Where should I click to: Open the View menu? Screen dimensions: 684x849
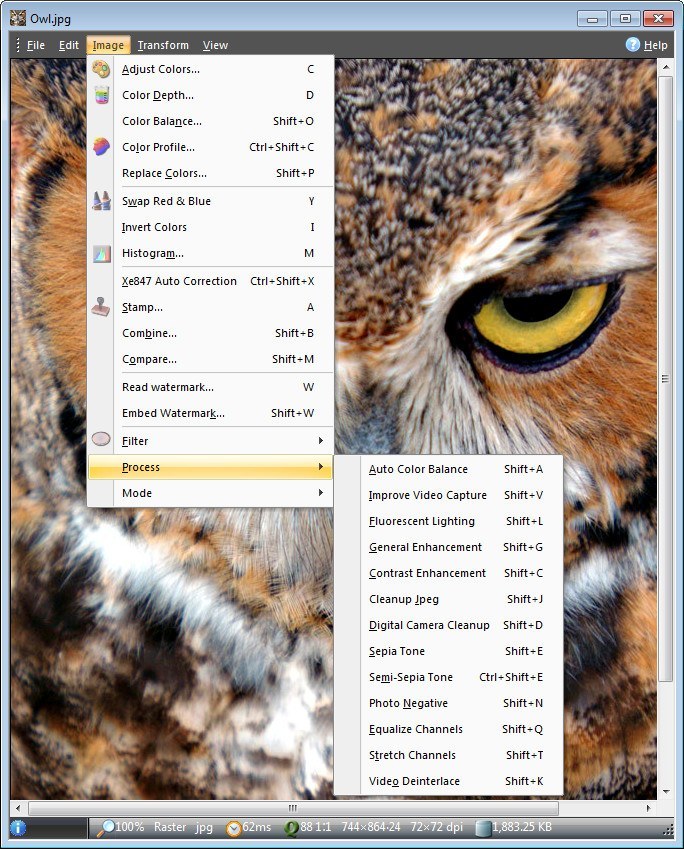tap(215, 45)
